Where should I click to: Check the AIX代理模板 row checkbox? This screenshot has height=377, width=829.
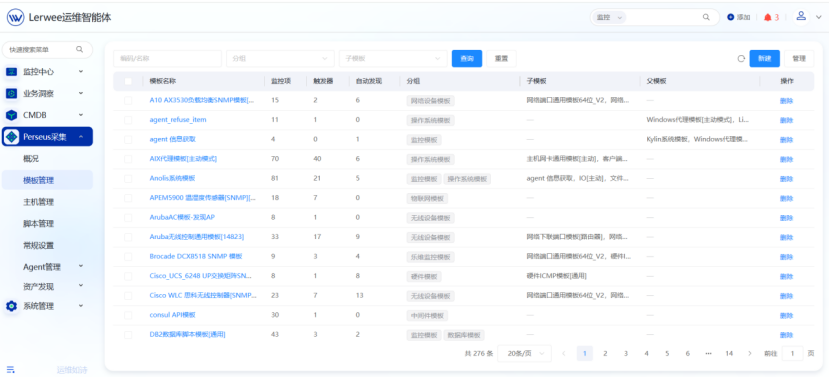(128, 159)
